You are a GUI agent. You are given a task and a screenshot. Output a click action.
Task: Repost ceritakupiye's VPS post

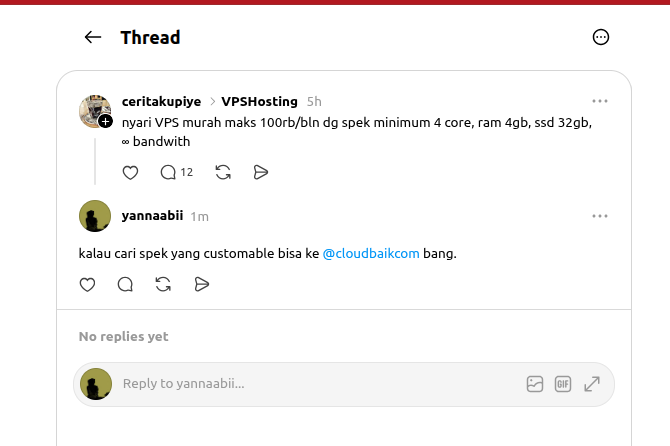(223, 173)
